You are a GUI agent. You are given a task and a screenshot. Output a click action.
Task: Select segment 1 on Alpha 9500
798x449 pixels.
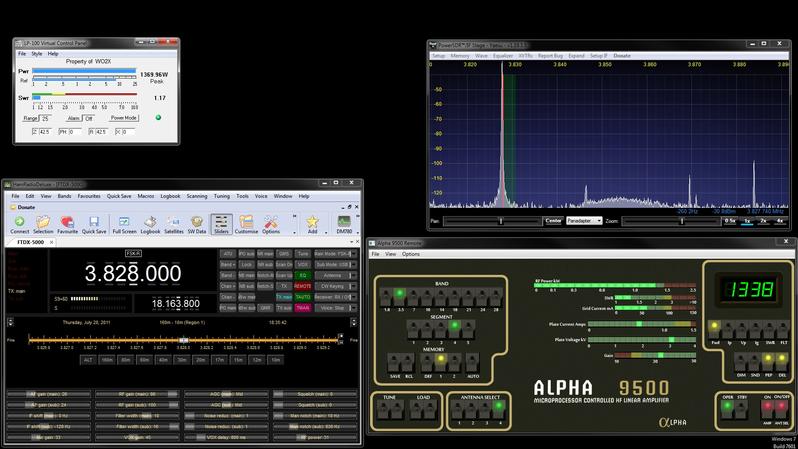413,329
